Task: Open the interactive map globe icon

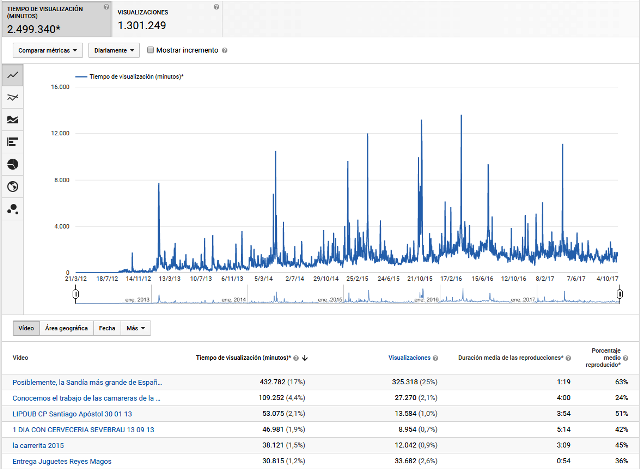Action: [x=13, y=185]
